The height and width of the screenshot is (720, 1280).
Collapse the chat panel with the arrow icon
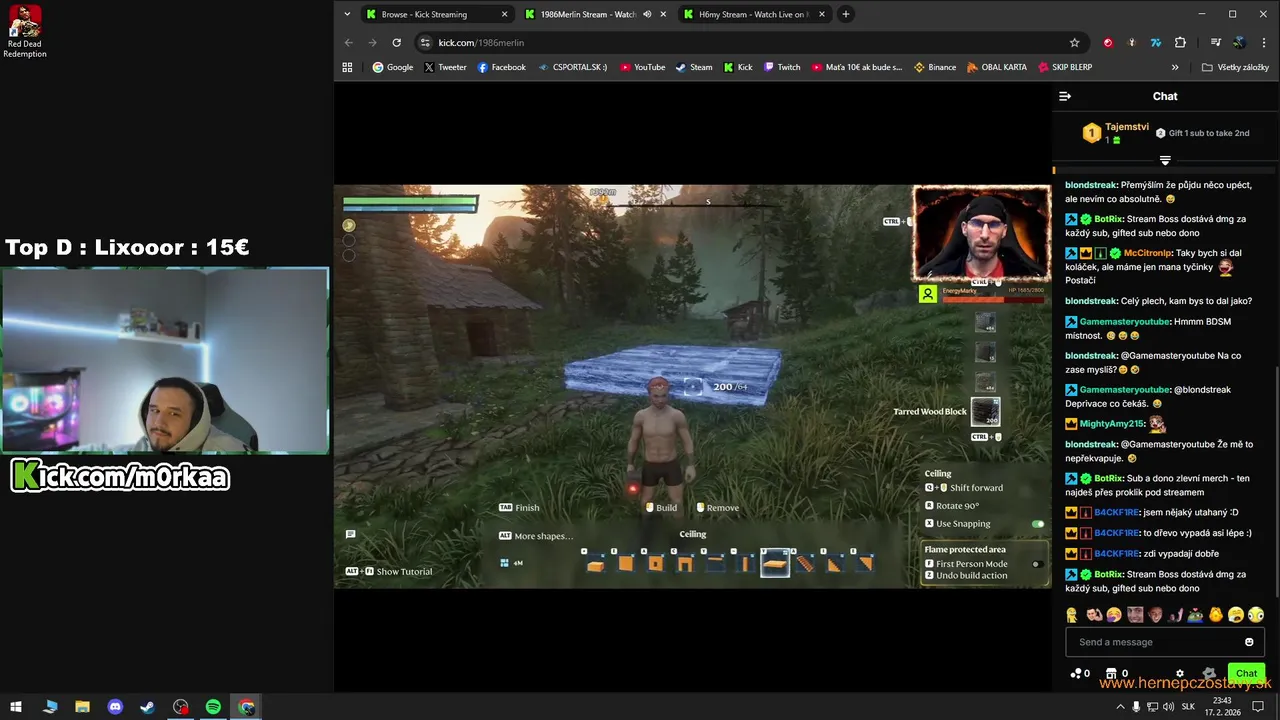pos(1065,96)
